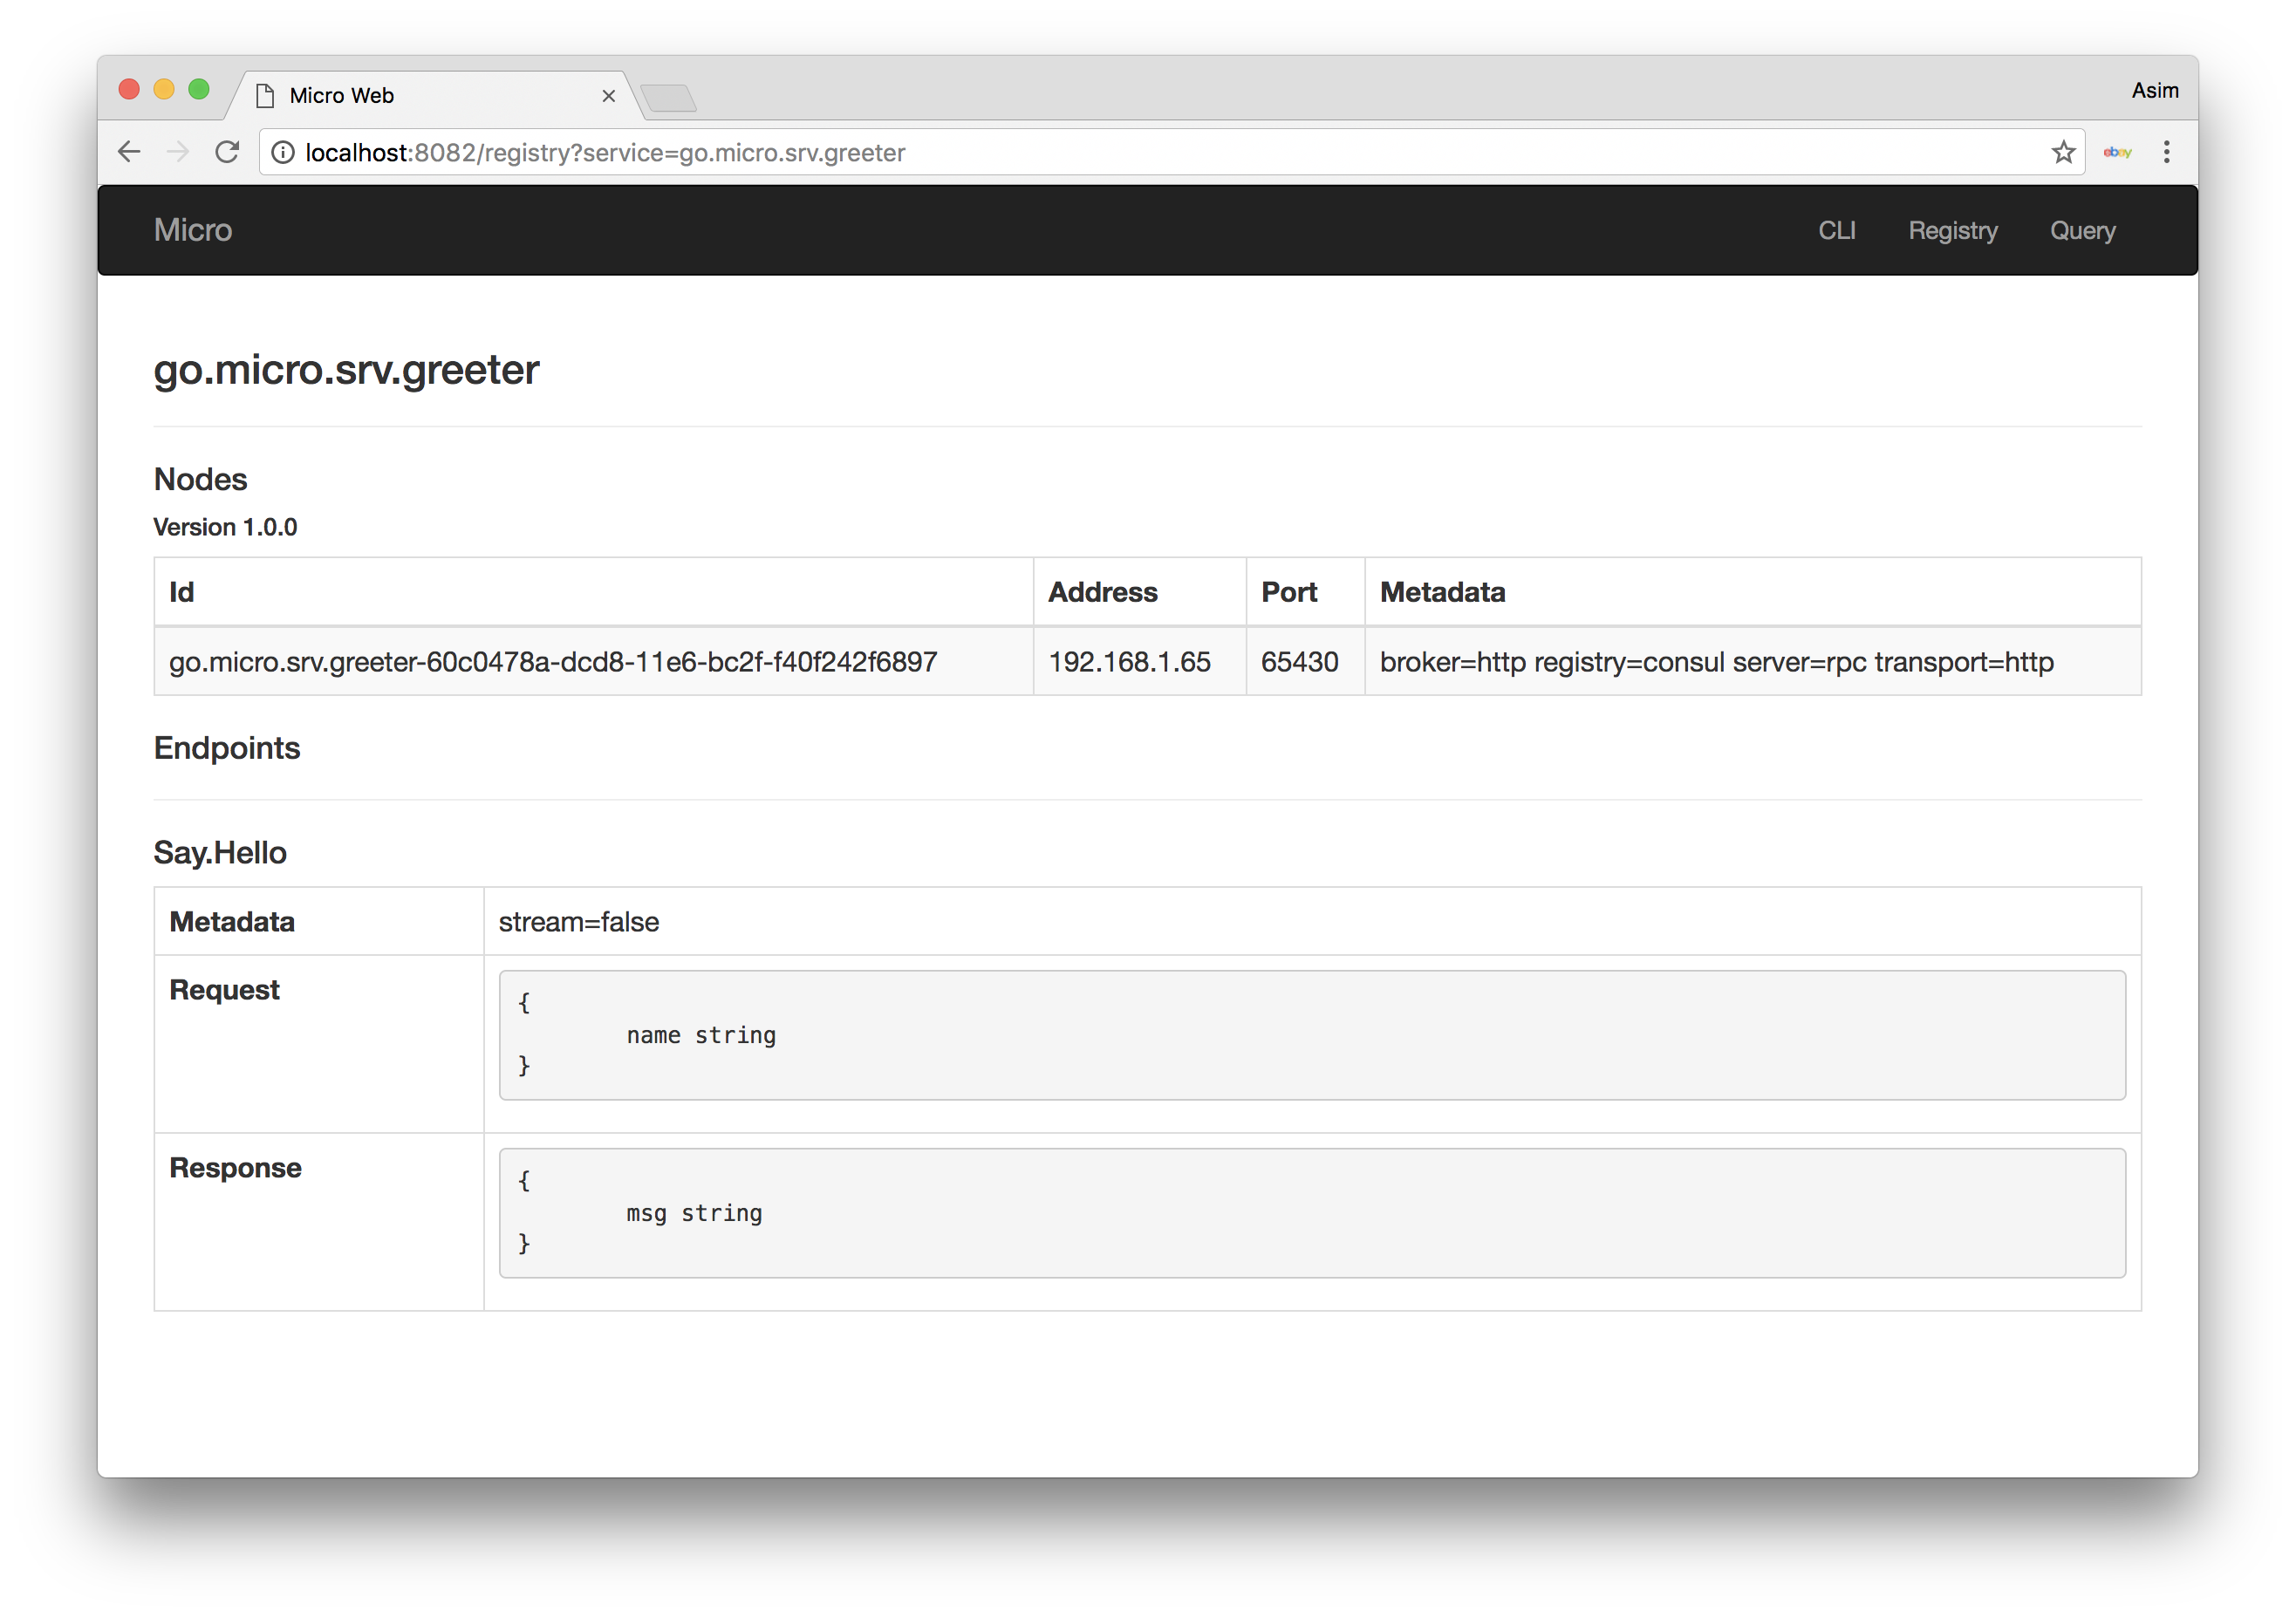Image resolution: width=2296 pixels, height=1617 pixels.
Task: Open a new tab button
Action: [668, 98]
